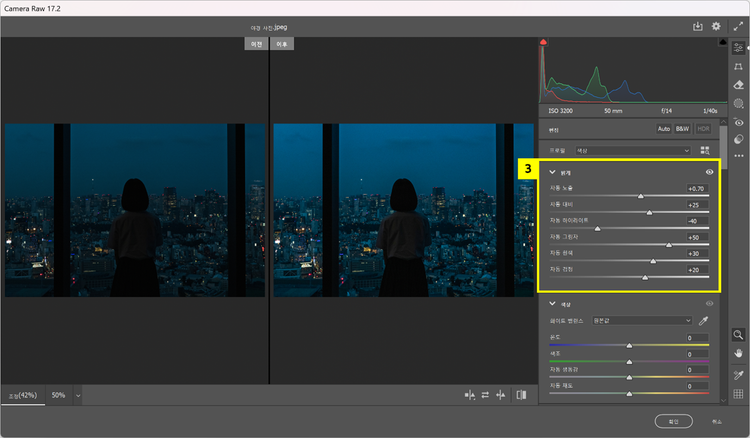The height and width of the screenshot is (438, 750).
Task: Open Camera Raw preferences gear
Action: pyautogui.click(x=716, y=27)
